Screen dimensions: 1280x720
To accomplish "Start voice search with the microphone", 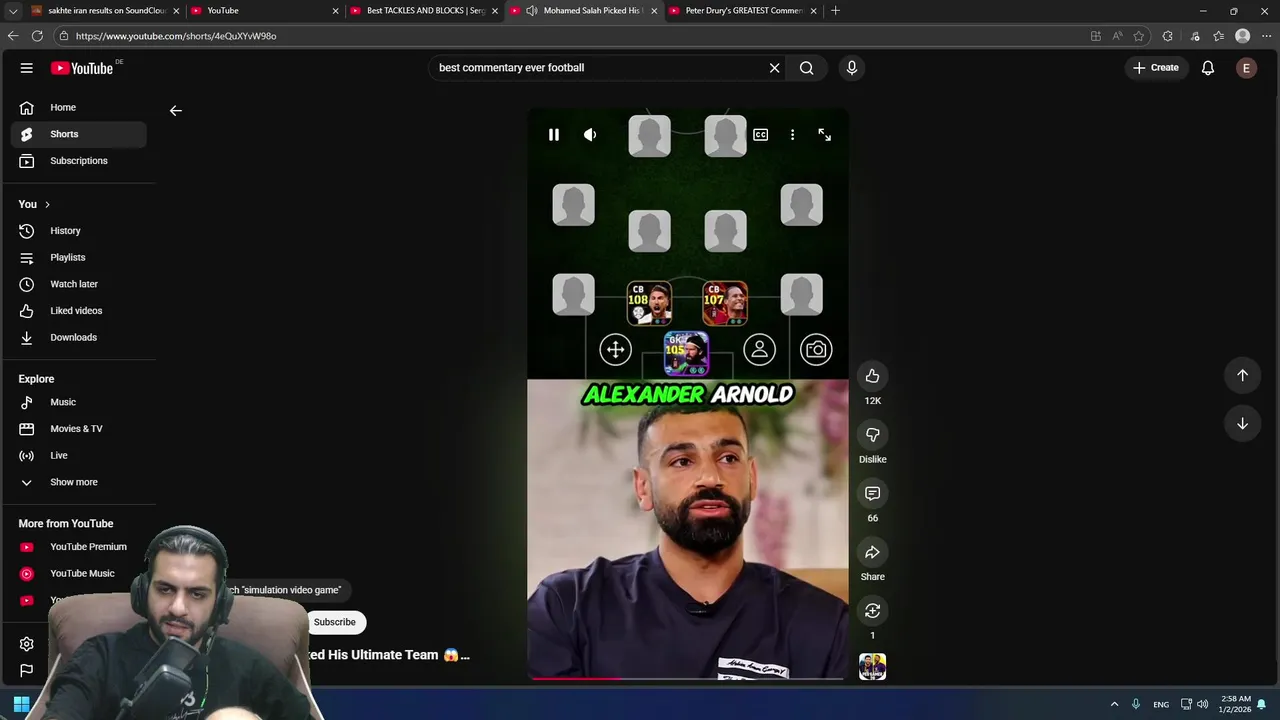I will point(852,68).
